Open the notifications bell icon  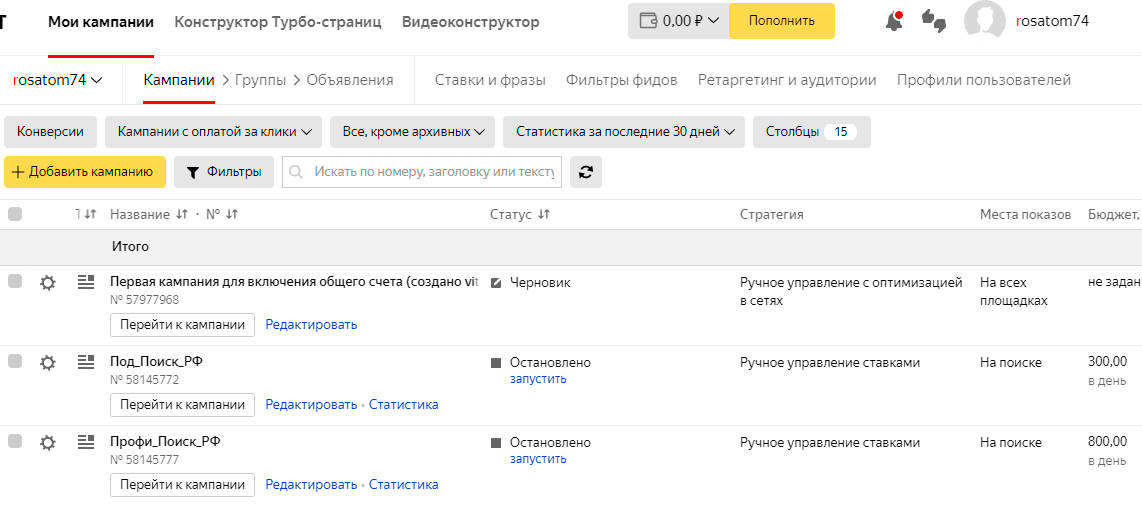[x=894, y=21]
